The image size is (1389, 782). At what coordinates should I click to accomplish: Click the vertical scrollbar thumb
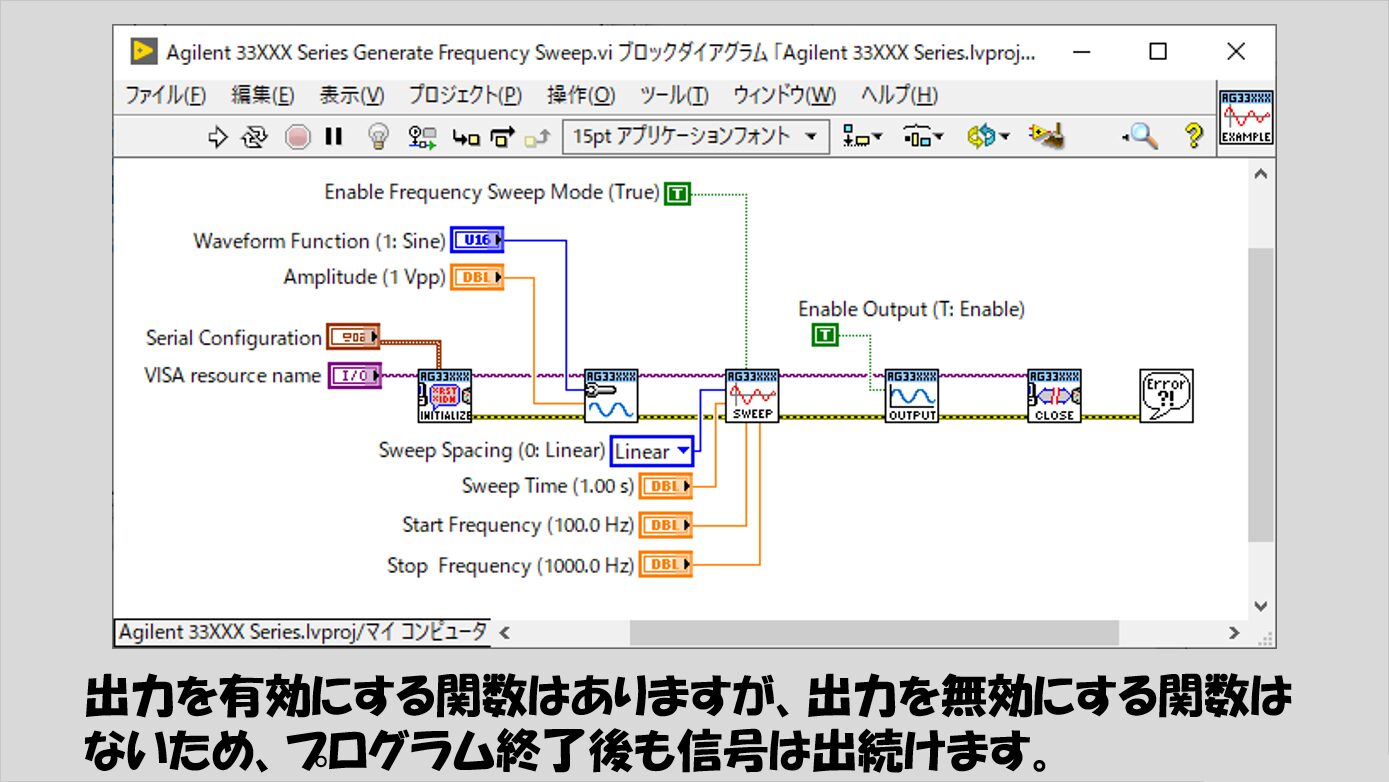click(1260, 396)
